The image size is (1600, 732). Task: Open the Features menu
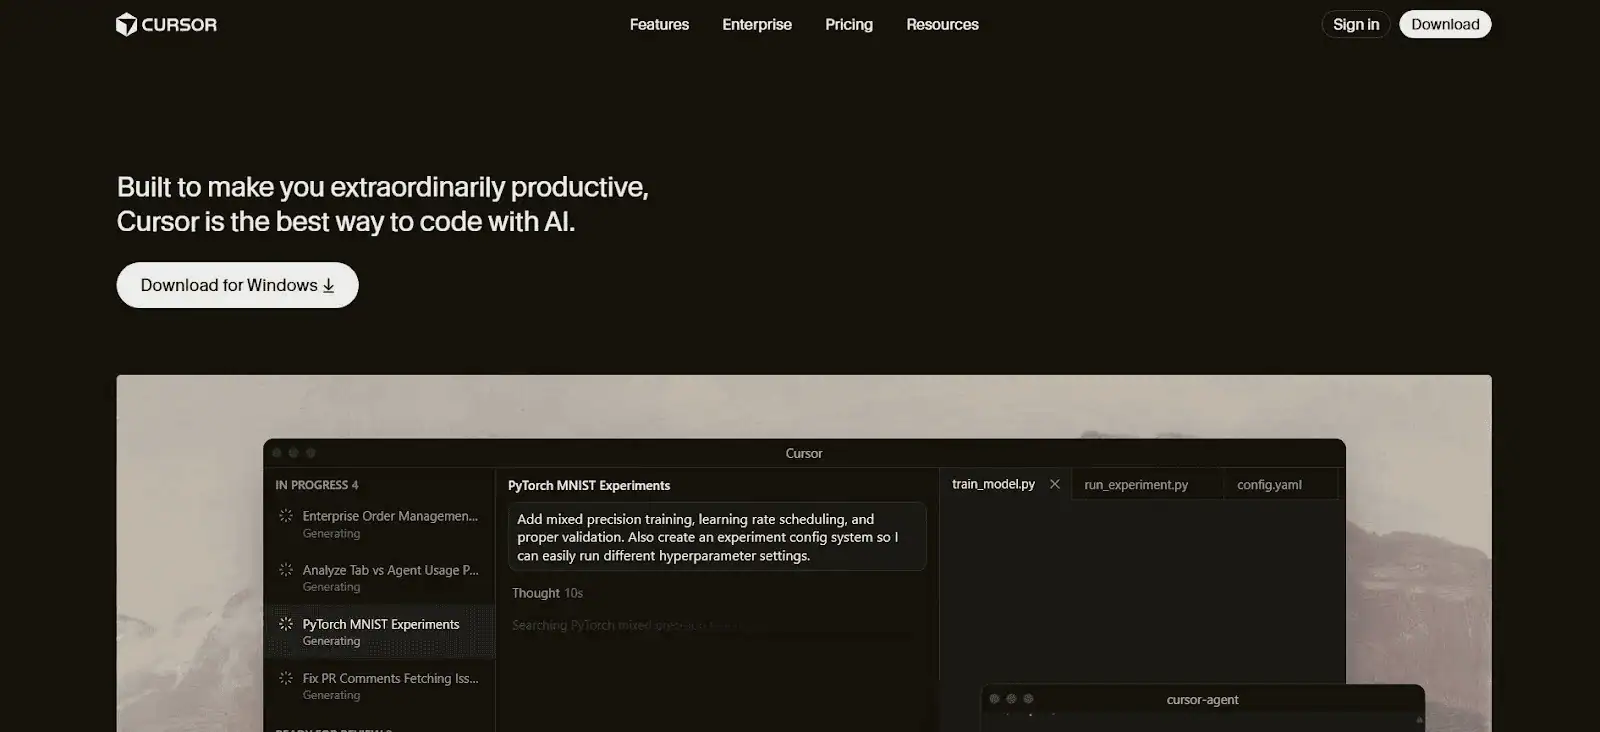(x=659, y=25)
